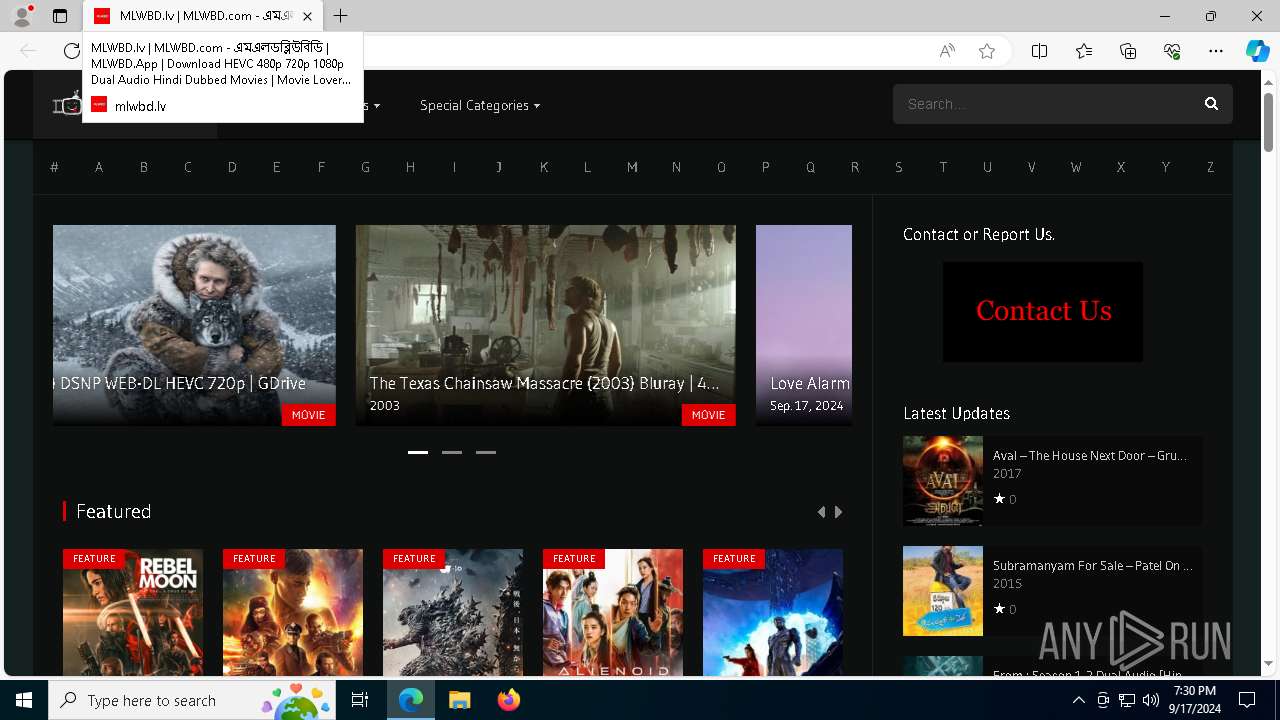The height and width of the screenshot is (720, 1280).
Task: Open Edge Settings and more menu
Action: [x=1216, y=51]
